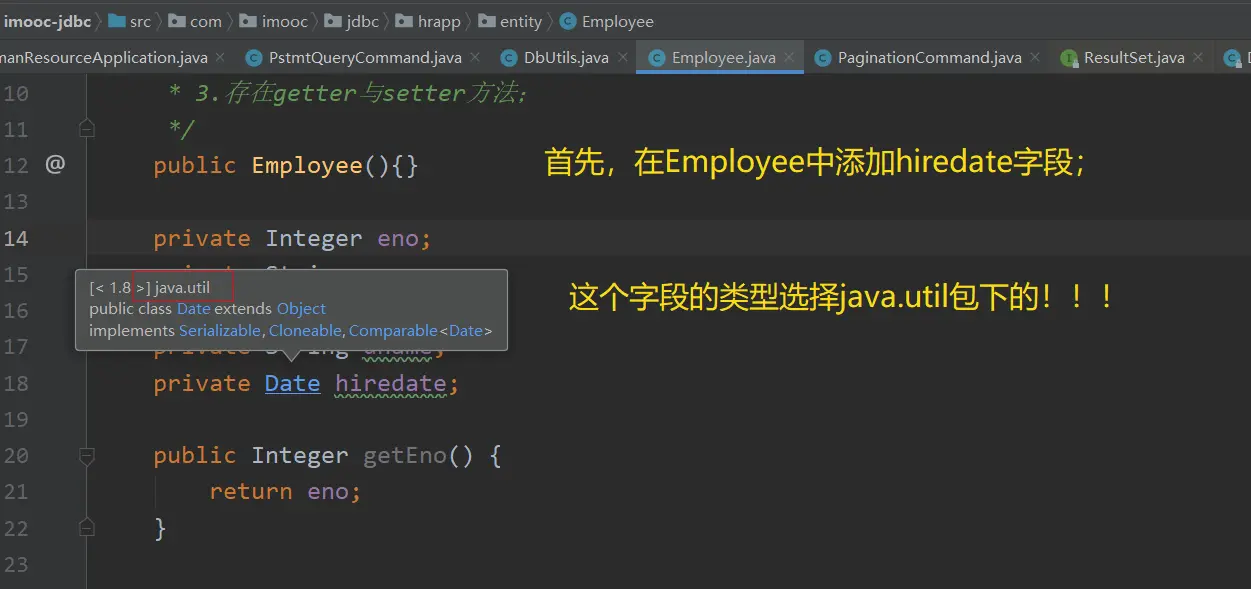Image resolution: width=1251 pixels, height=589 pixels.
Task: Switch to the HumanResourceApplication.java tab
Action: pyautogui.click(x=103, y=58)
